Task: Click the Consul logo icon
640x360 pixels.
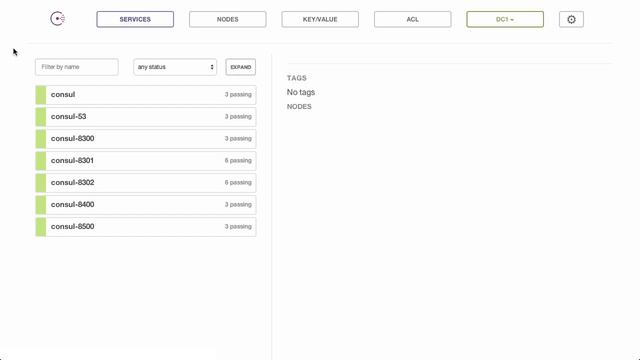Action: [58, 19]
